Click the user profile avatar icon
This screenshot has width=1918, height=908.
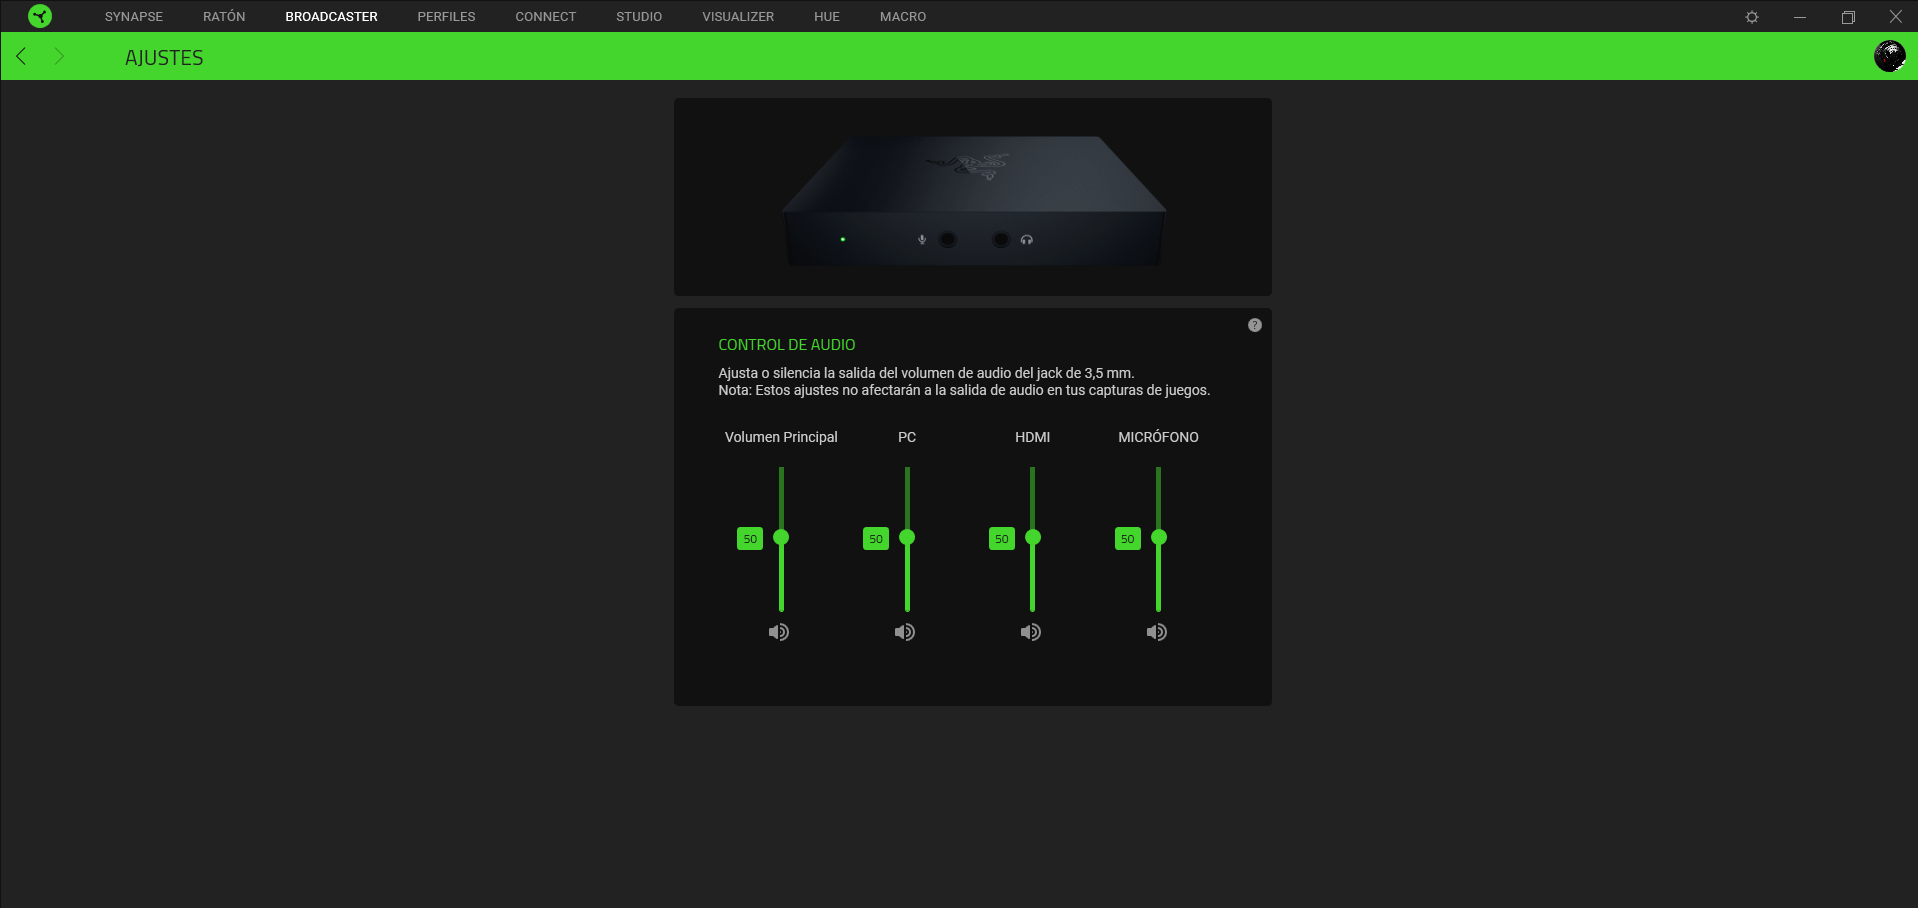[x=1889, y=56]
